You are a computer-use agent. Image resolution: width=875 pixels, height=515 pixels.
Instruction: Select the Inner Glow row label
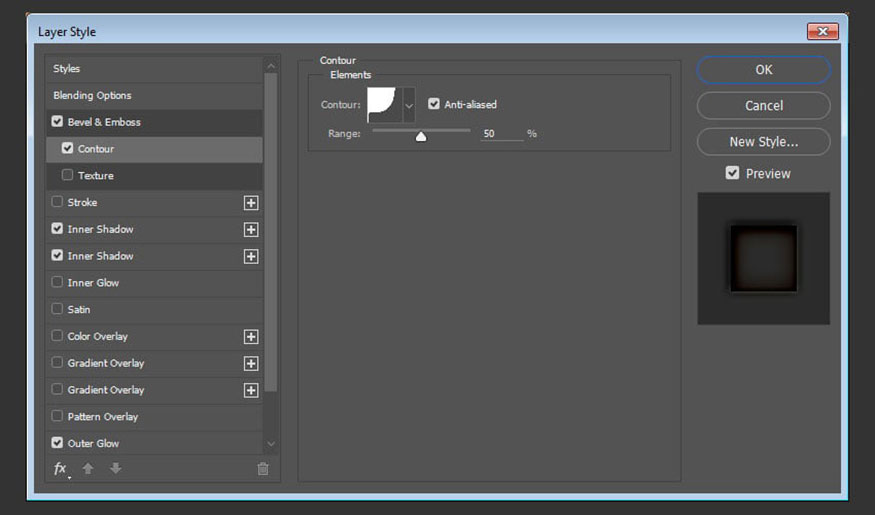point(93,283)
